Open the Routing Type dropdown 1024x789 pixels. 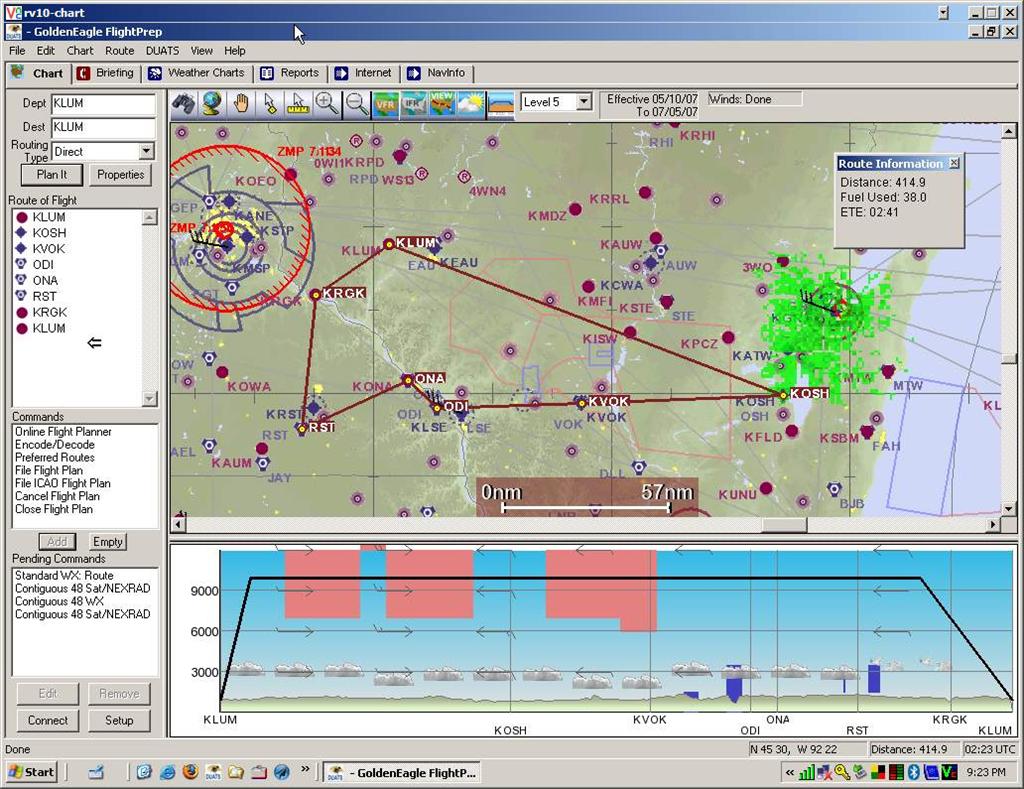pos(147,152)
